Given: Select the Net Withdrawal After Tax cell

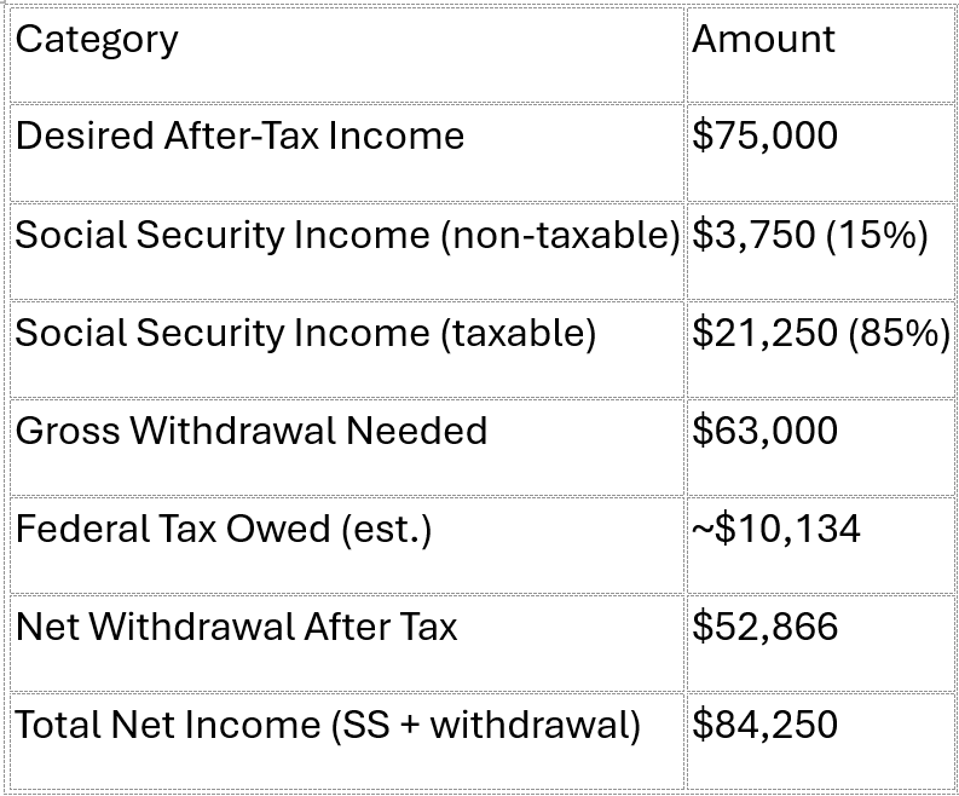Looking at the screenshot, I should point(236,627).
